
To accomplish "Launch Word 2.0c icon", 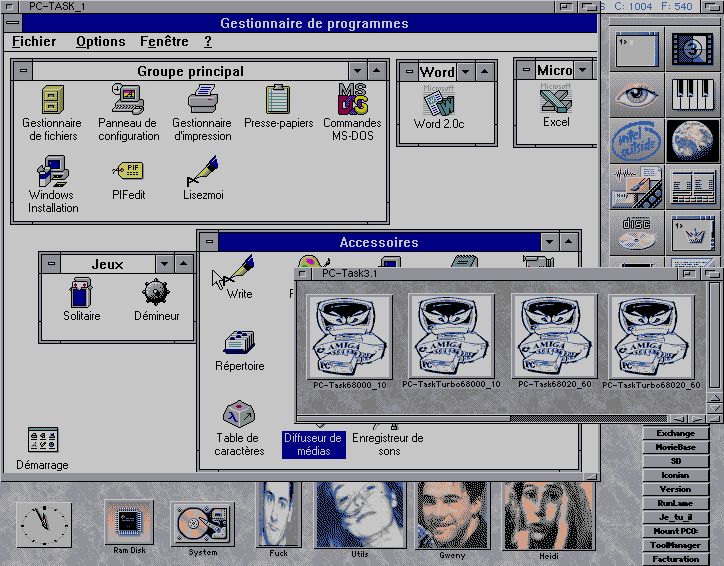I will 439,101.
